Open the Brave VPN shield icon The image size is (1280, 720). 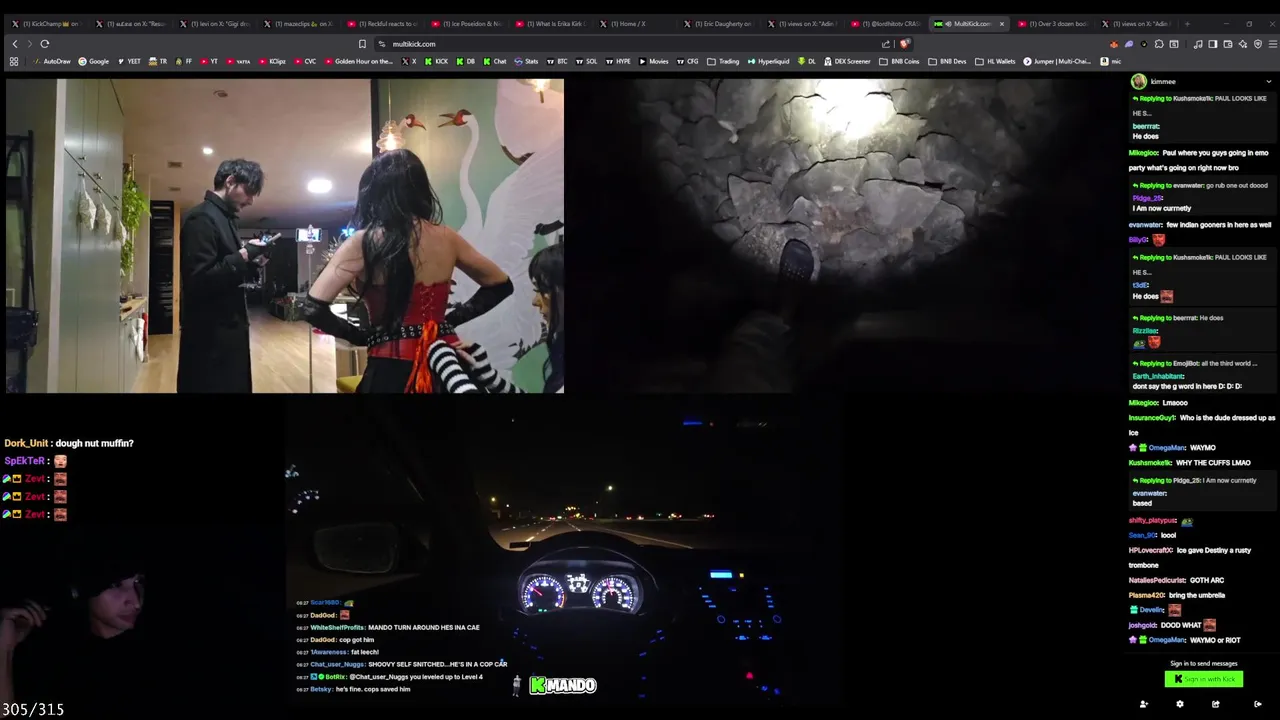[x=1258, y=44]
